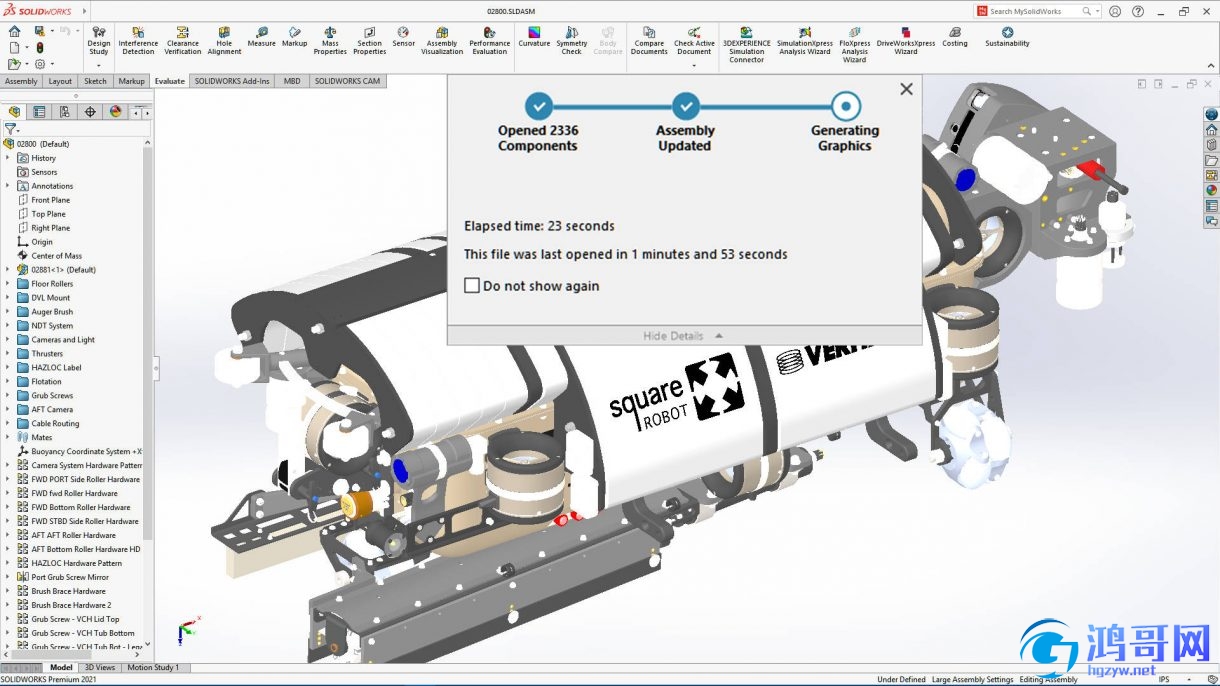This screenshot has width=1220, height=686.
Task: Click IPS units in status bar
Action: [x=1164, y=679]
